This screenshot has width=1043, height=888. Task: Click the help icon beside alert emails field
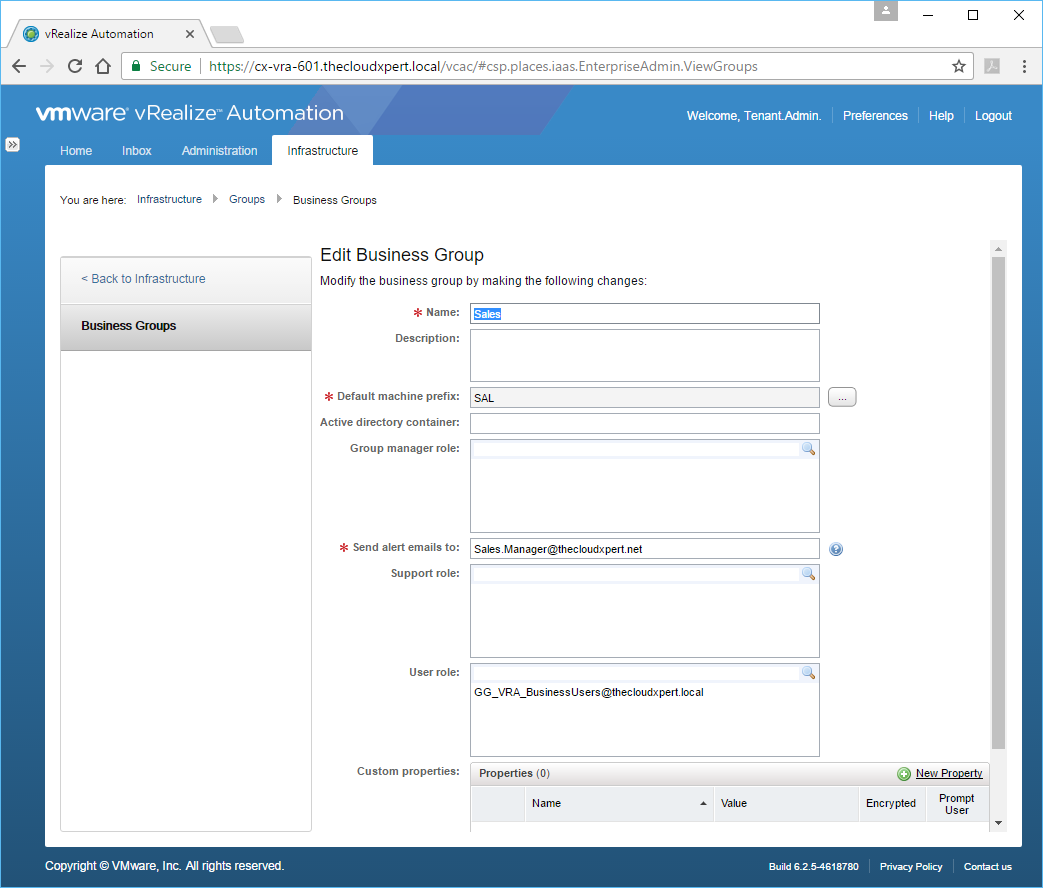tap(836, 549)
